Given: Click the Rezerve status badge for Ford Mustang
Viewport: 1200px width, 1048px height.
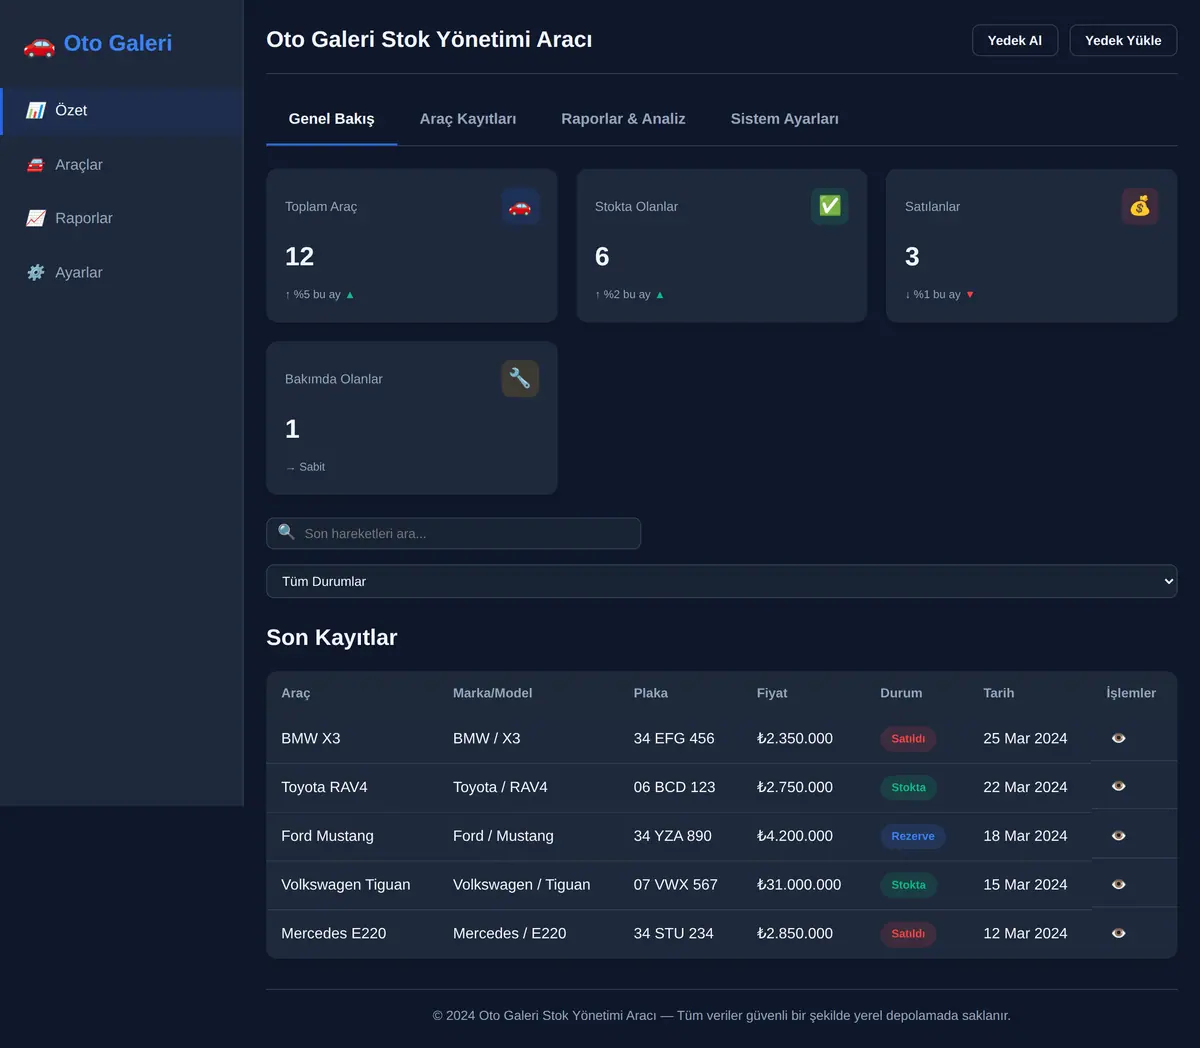Looking at the screenshot, I should pyautogui.click(x=913, y=836).
